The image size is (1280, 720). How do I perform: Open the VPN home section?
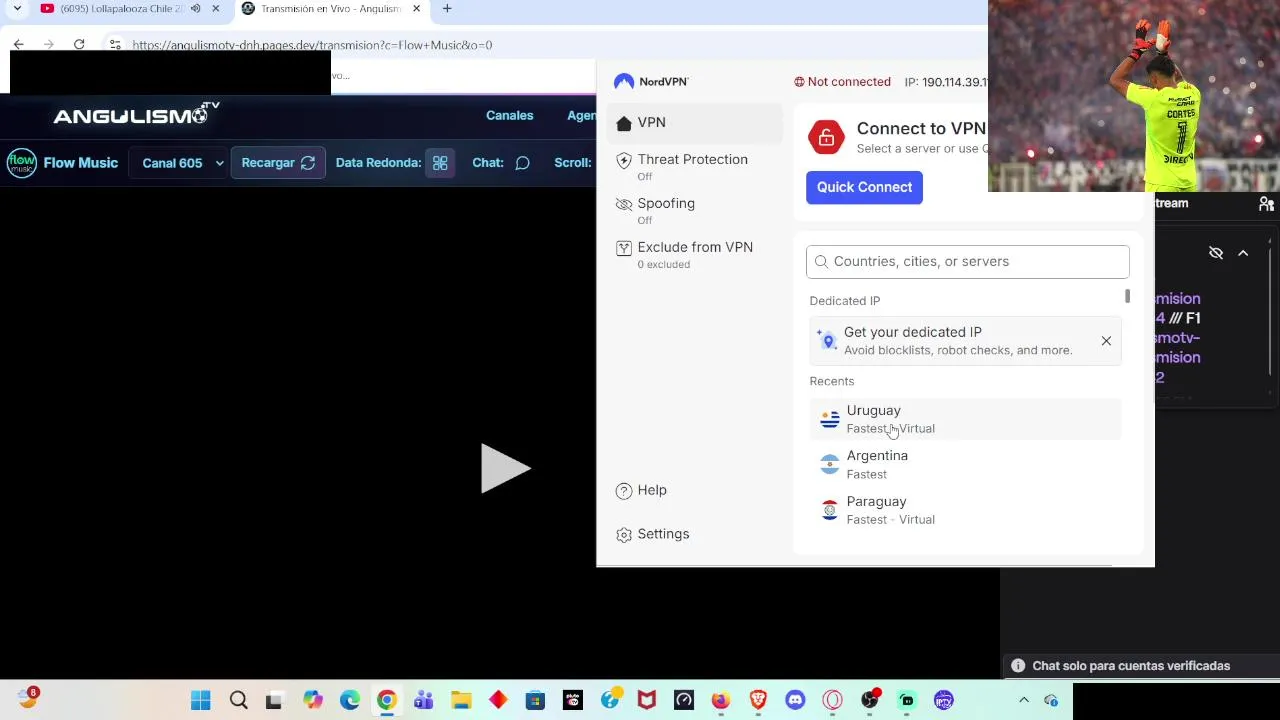(x=694, y=123)
